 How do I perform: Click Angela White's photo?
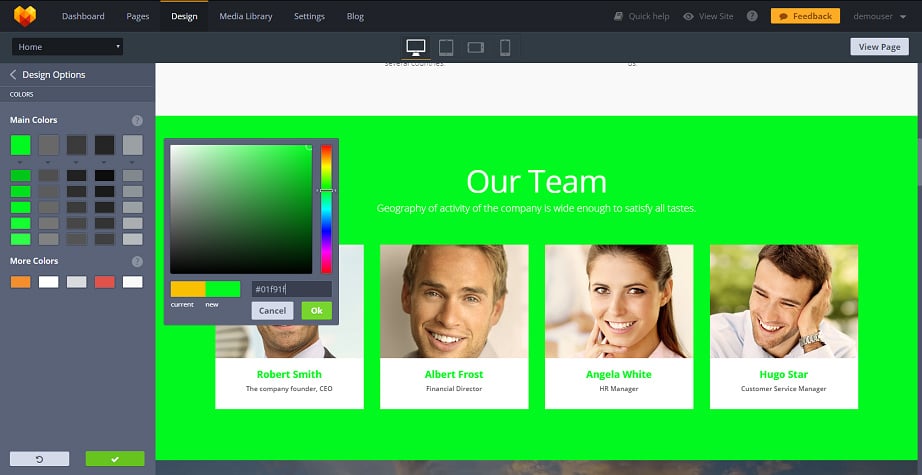click(x=619, y=302)
